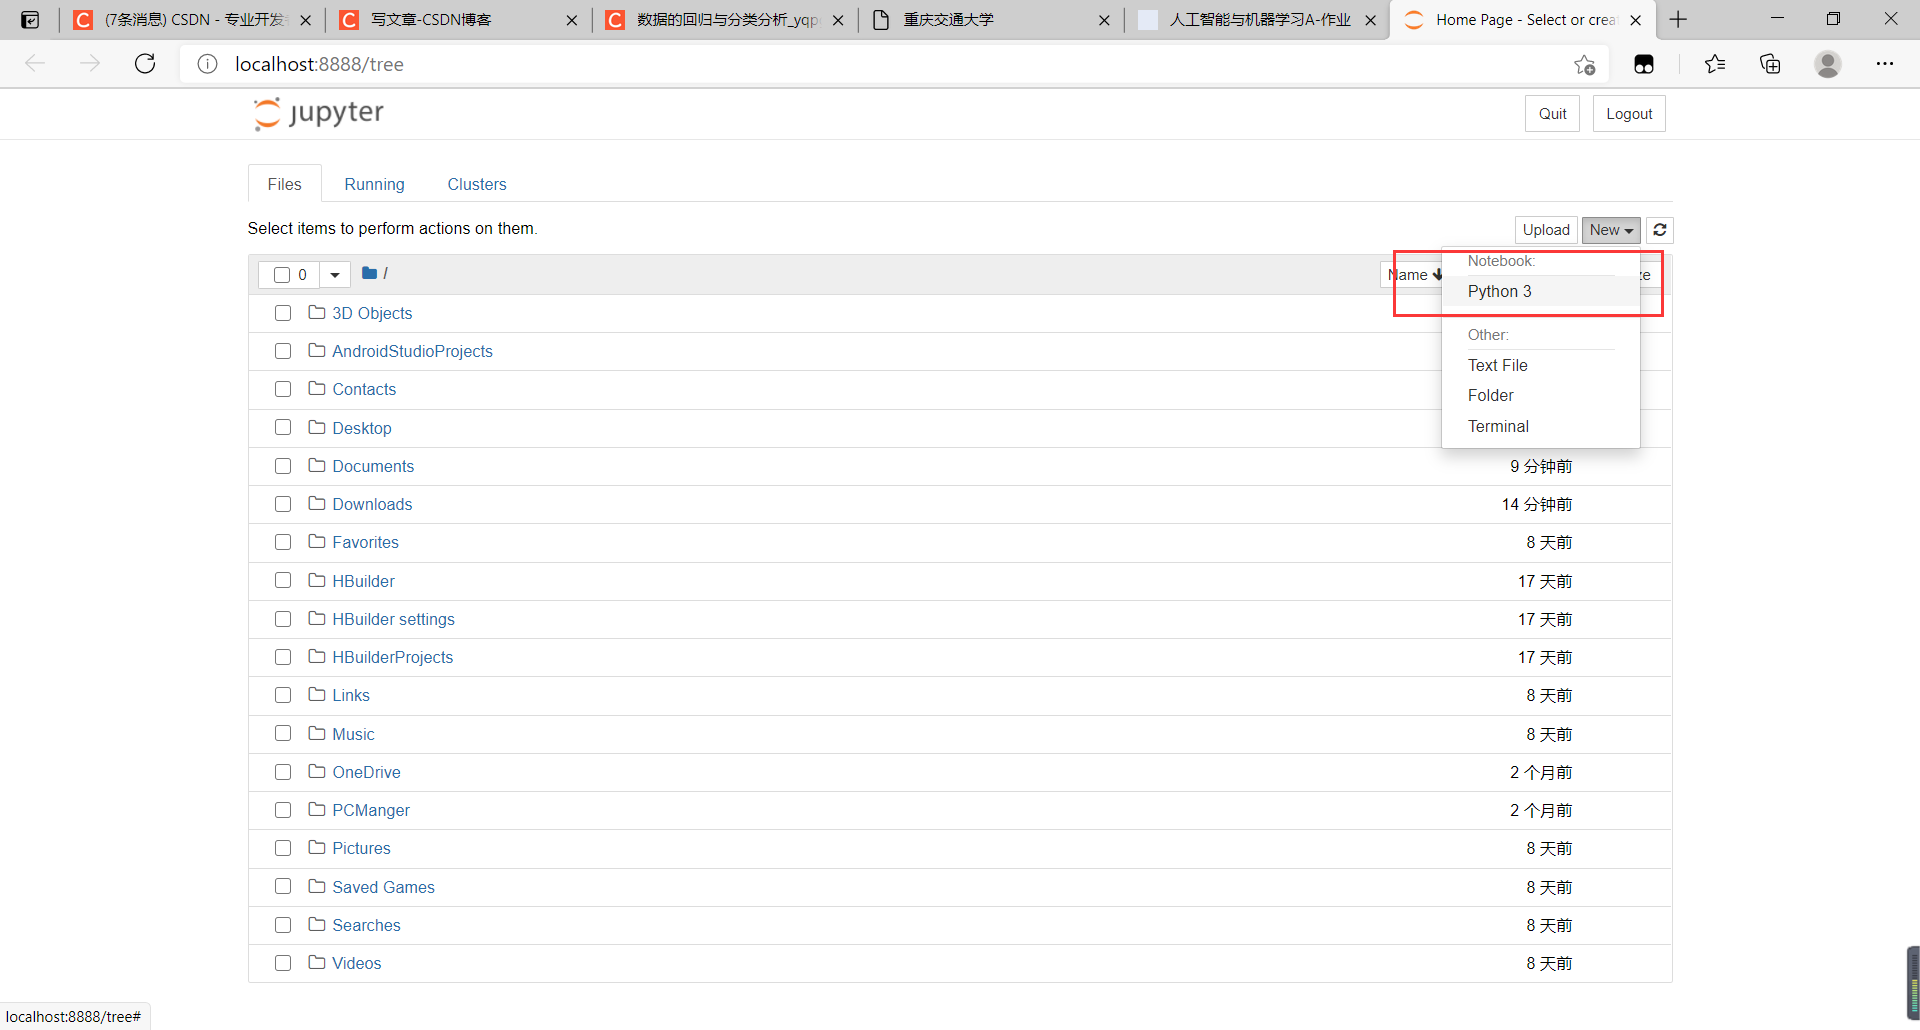Viewport: 1920px width, 1030px height.
Task: Click the OneDrive folder icon
Action: (317, 771)
